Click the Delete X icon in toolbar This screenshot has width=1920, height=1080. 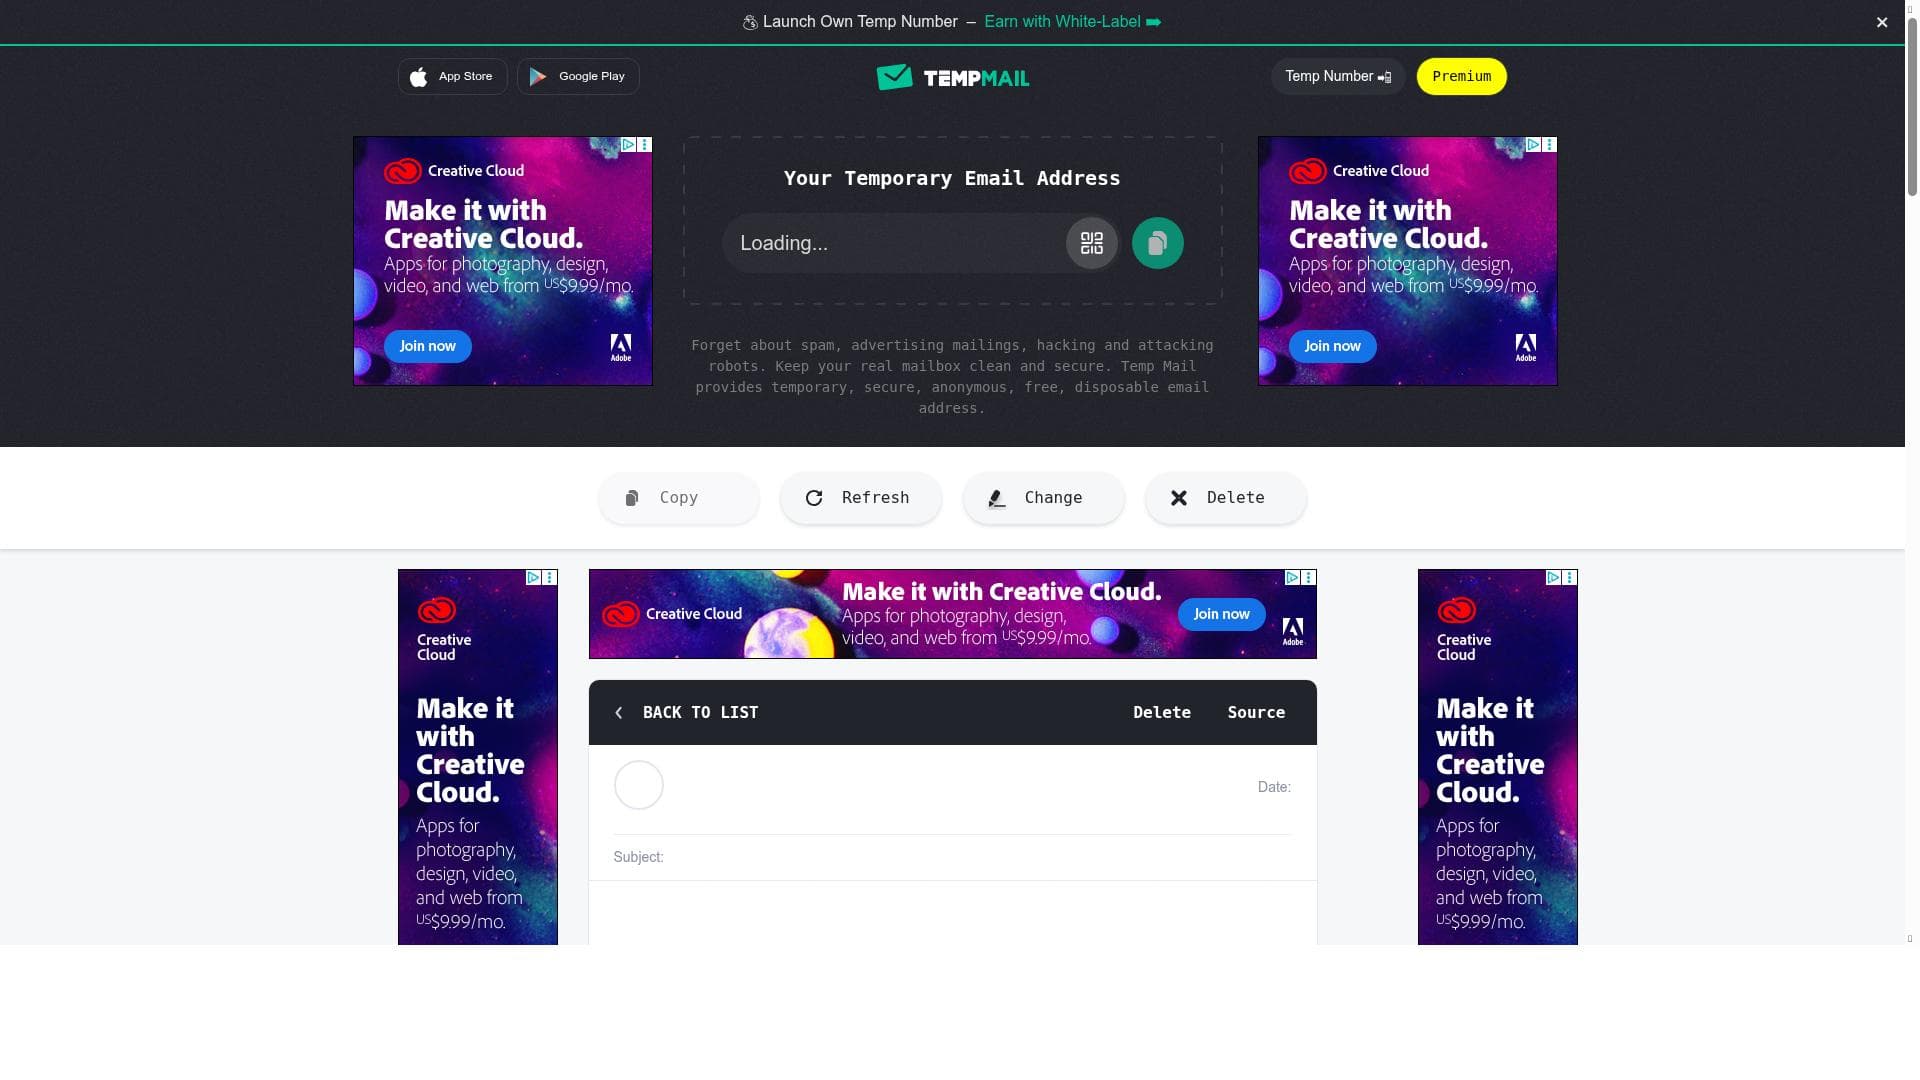1179,498
